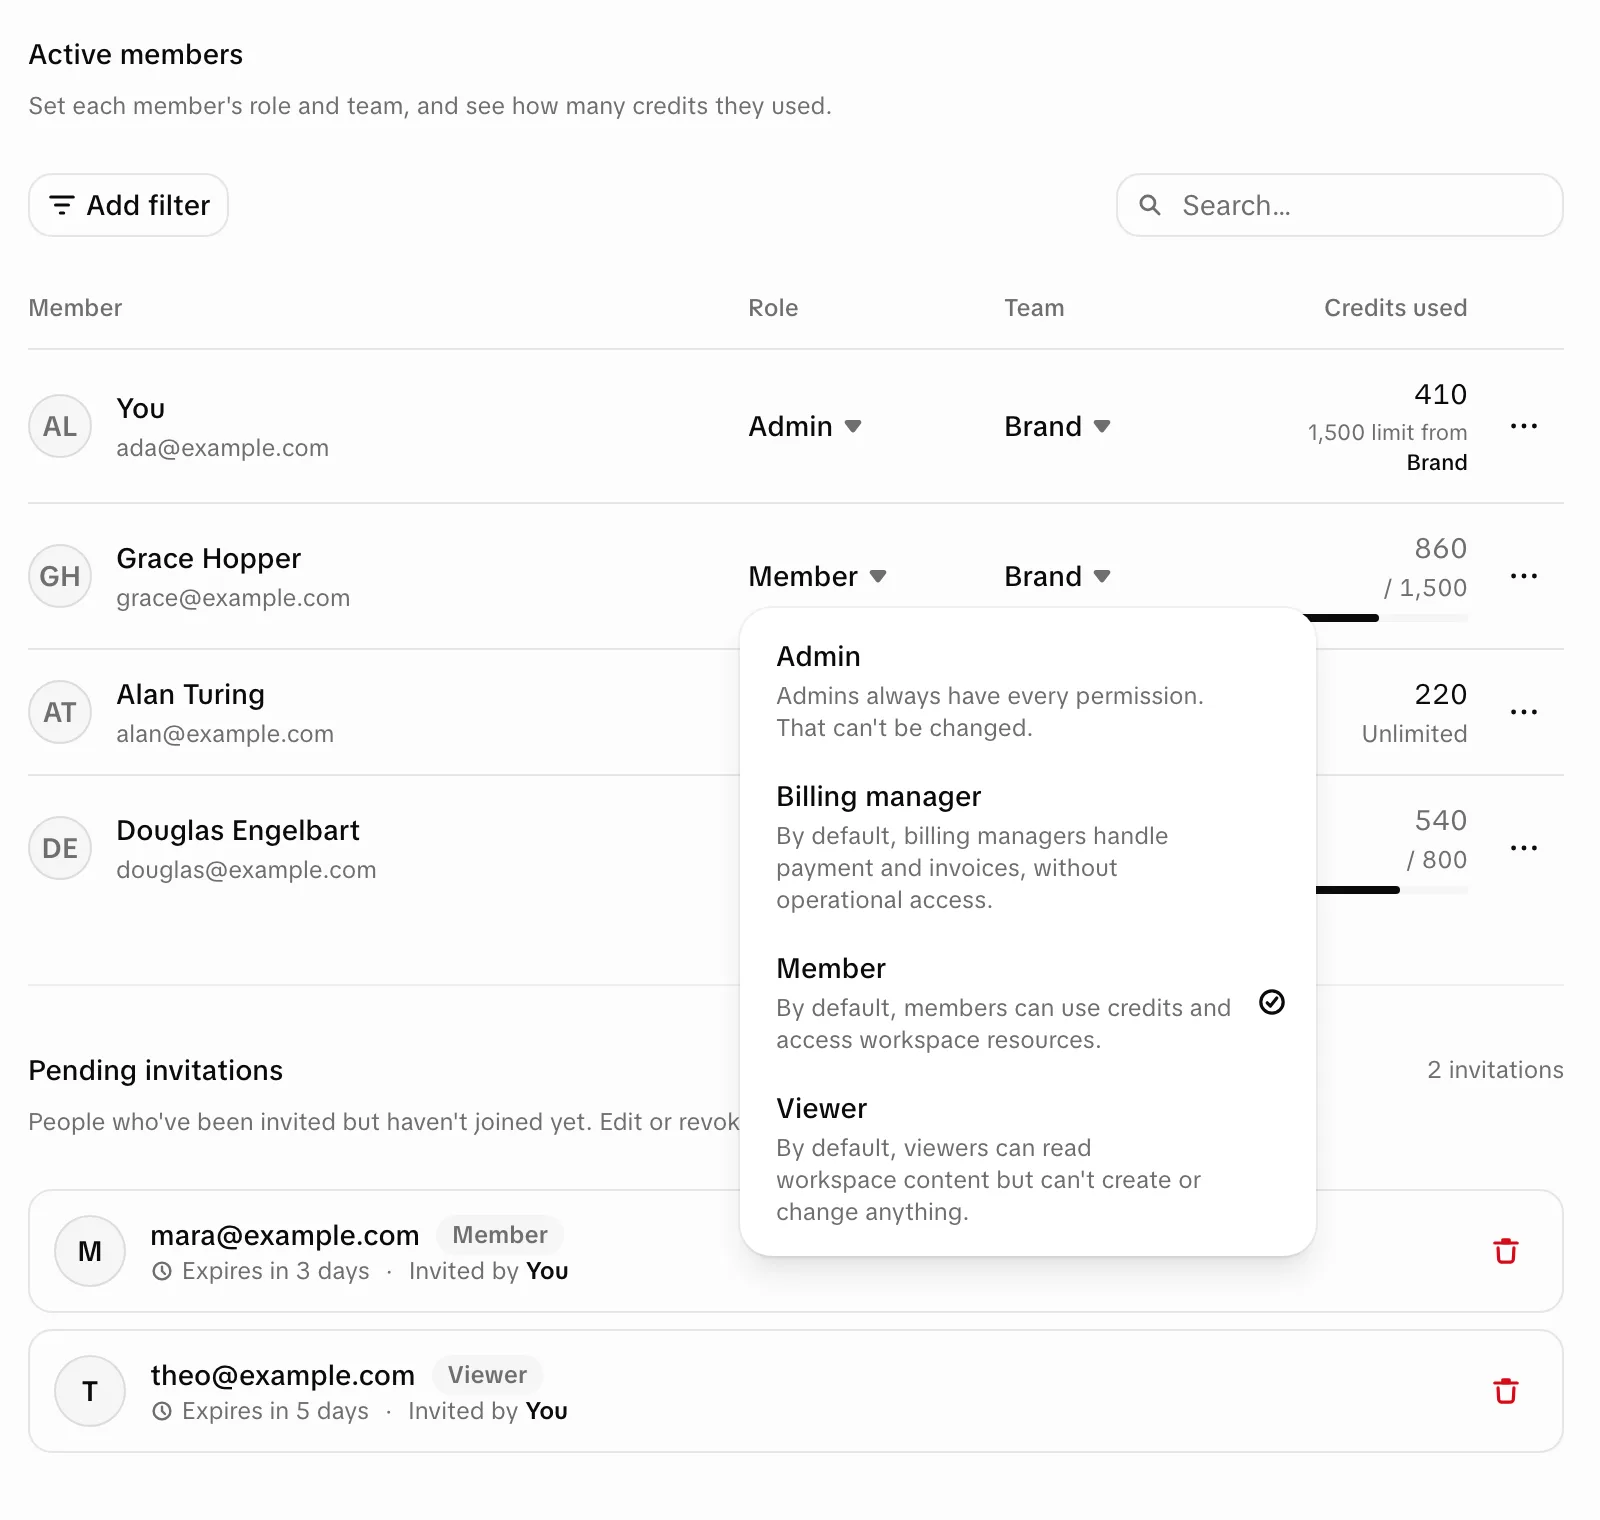
Task: Open Brand team dropdown for You
Action: (x=1057, y=426)
